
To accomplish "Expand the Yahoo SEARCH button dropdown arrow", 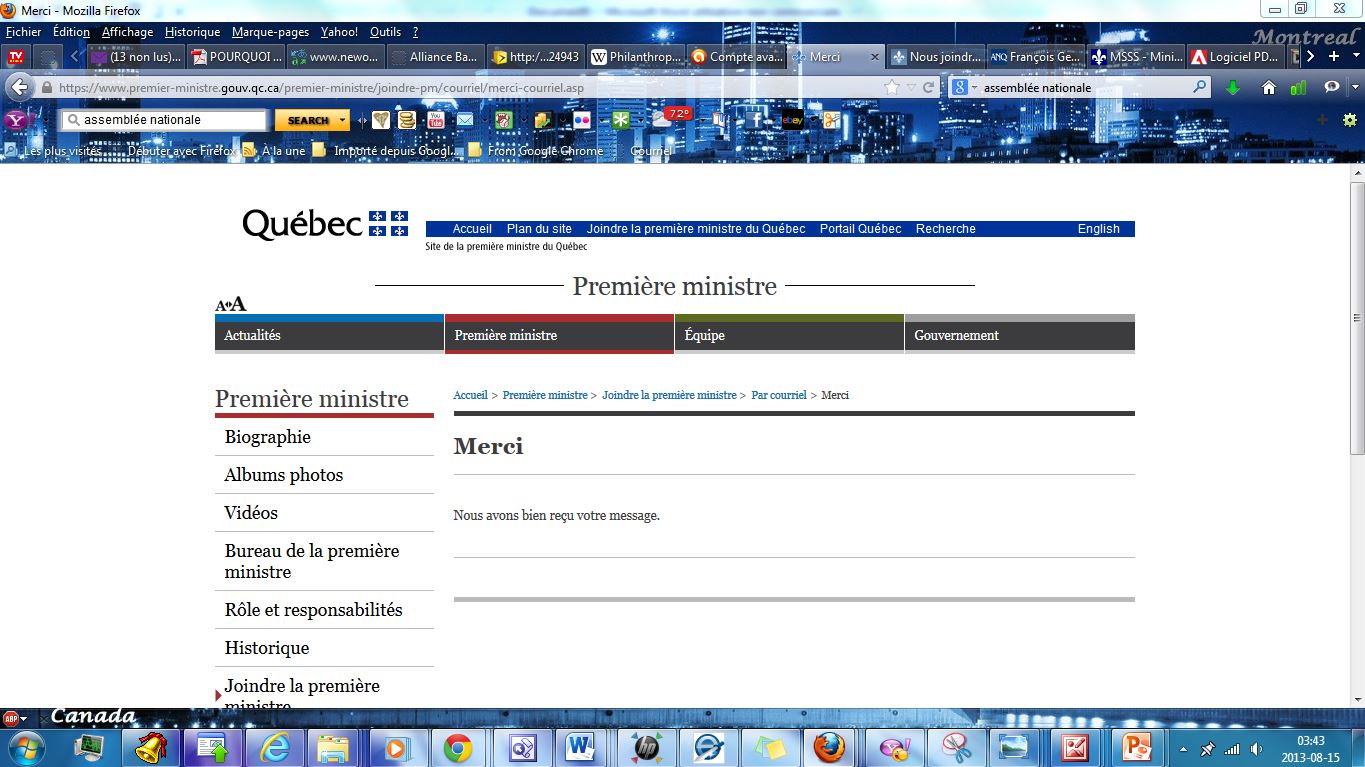I will click(343, 120).
